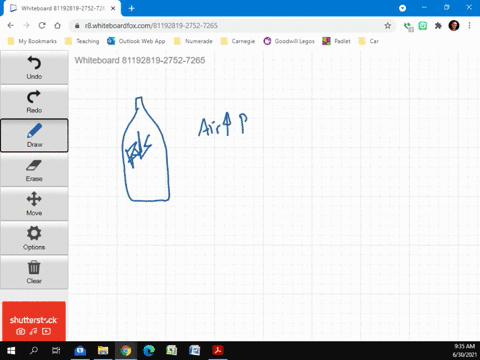The image size is (480, 360).
Task: Expand the Teaching bookmarks folder
Action: click(x=83, y=41)
